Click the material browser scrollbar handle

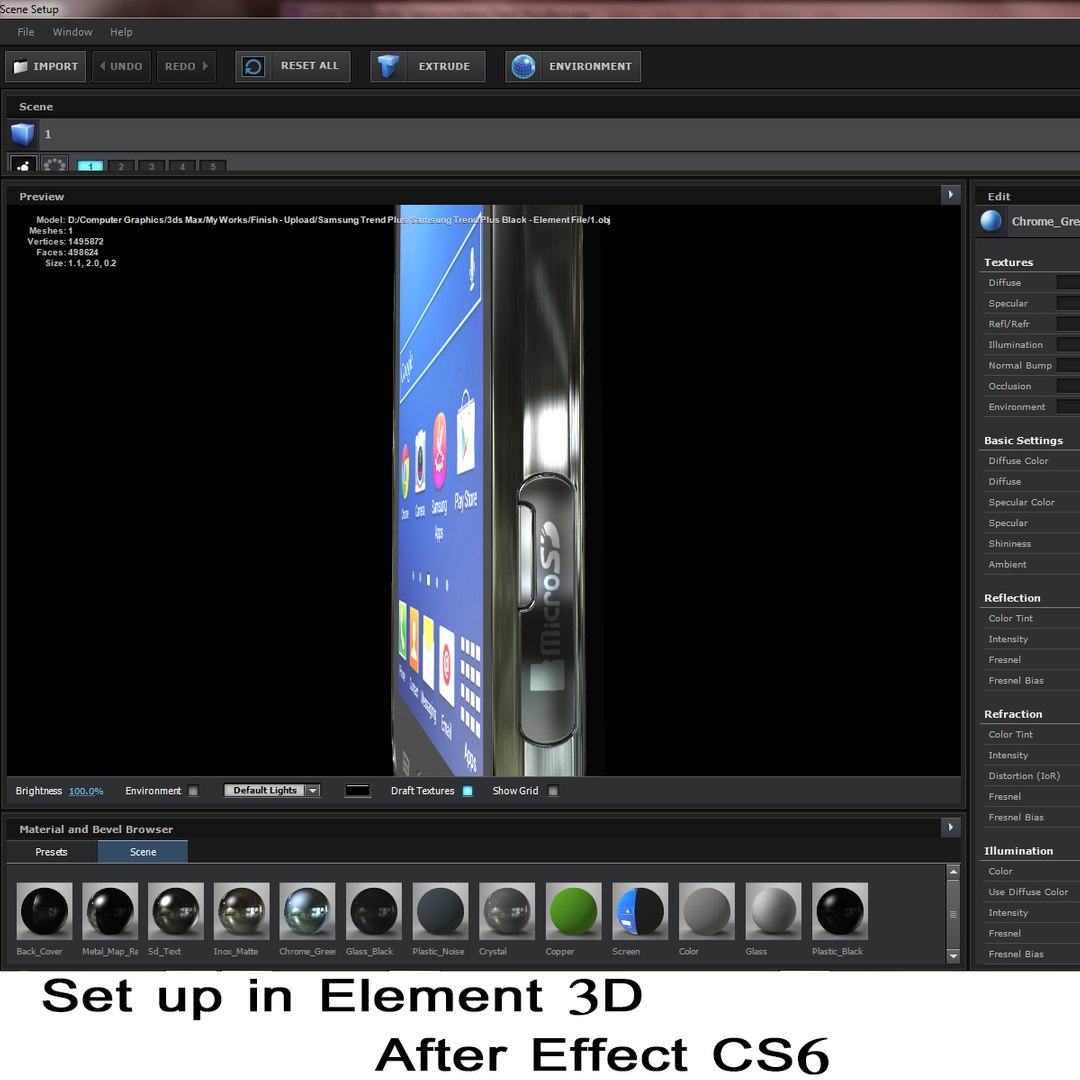[x=953, y=914]
